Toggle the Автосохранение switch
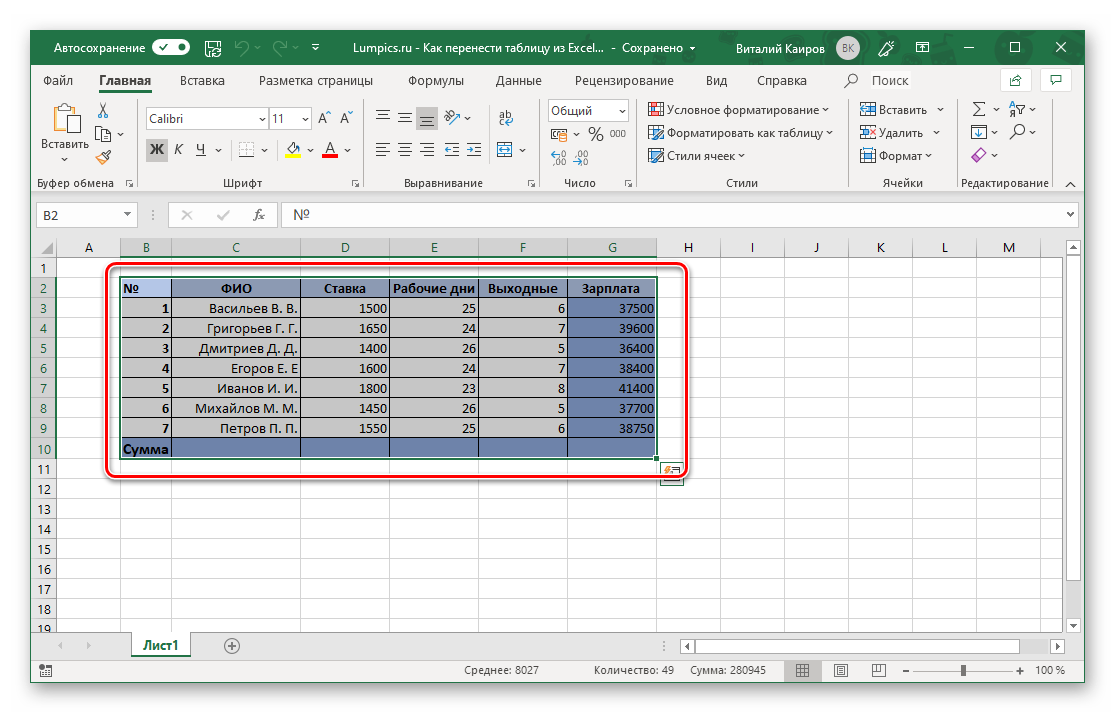Screen dimensions: 1115x713 (x=171, y=48)
